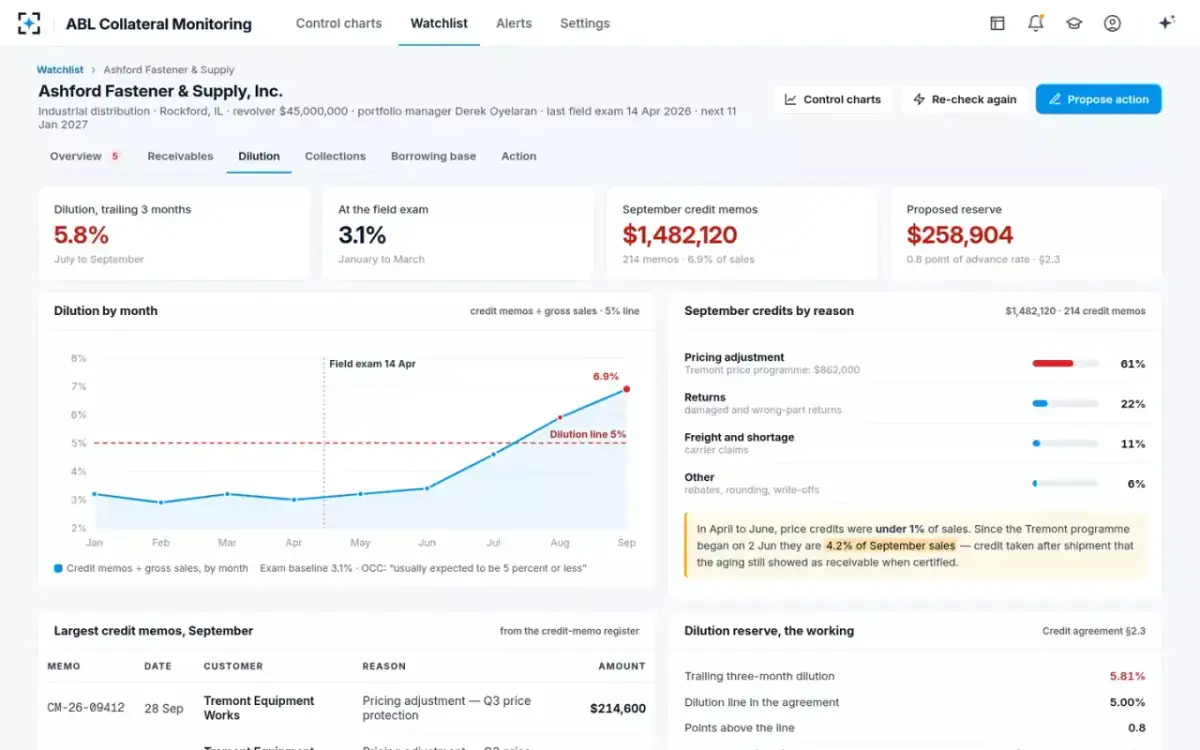The height and width of the screenshot is (750, 1200).
Task: Click the 22% returns percentage
Action: click(x=1133, y=404)
